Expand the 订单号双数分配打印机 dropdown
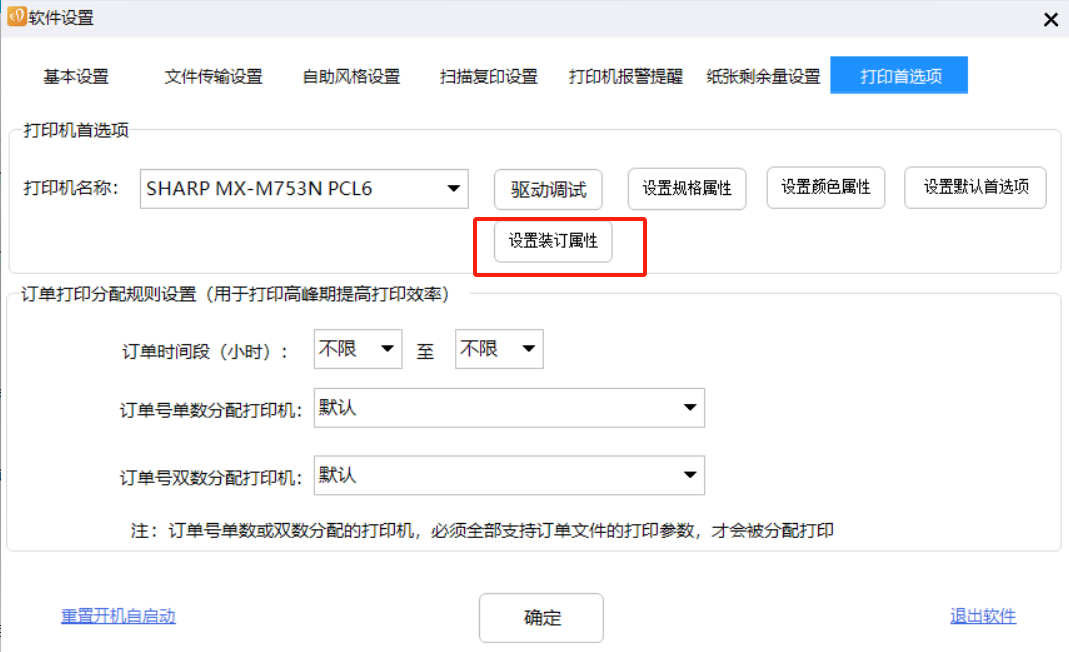1069x652 pixels. point(508,476)
